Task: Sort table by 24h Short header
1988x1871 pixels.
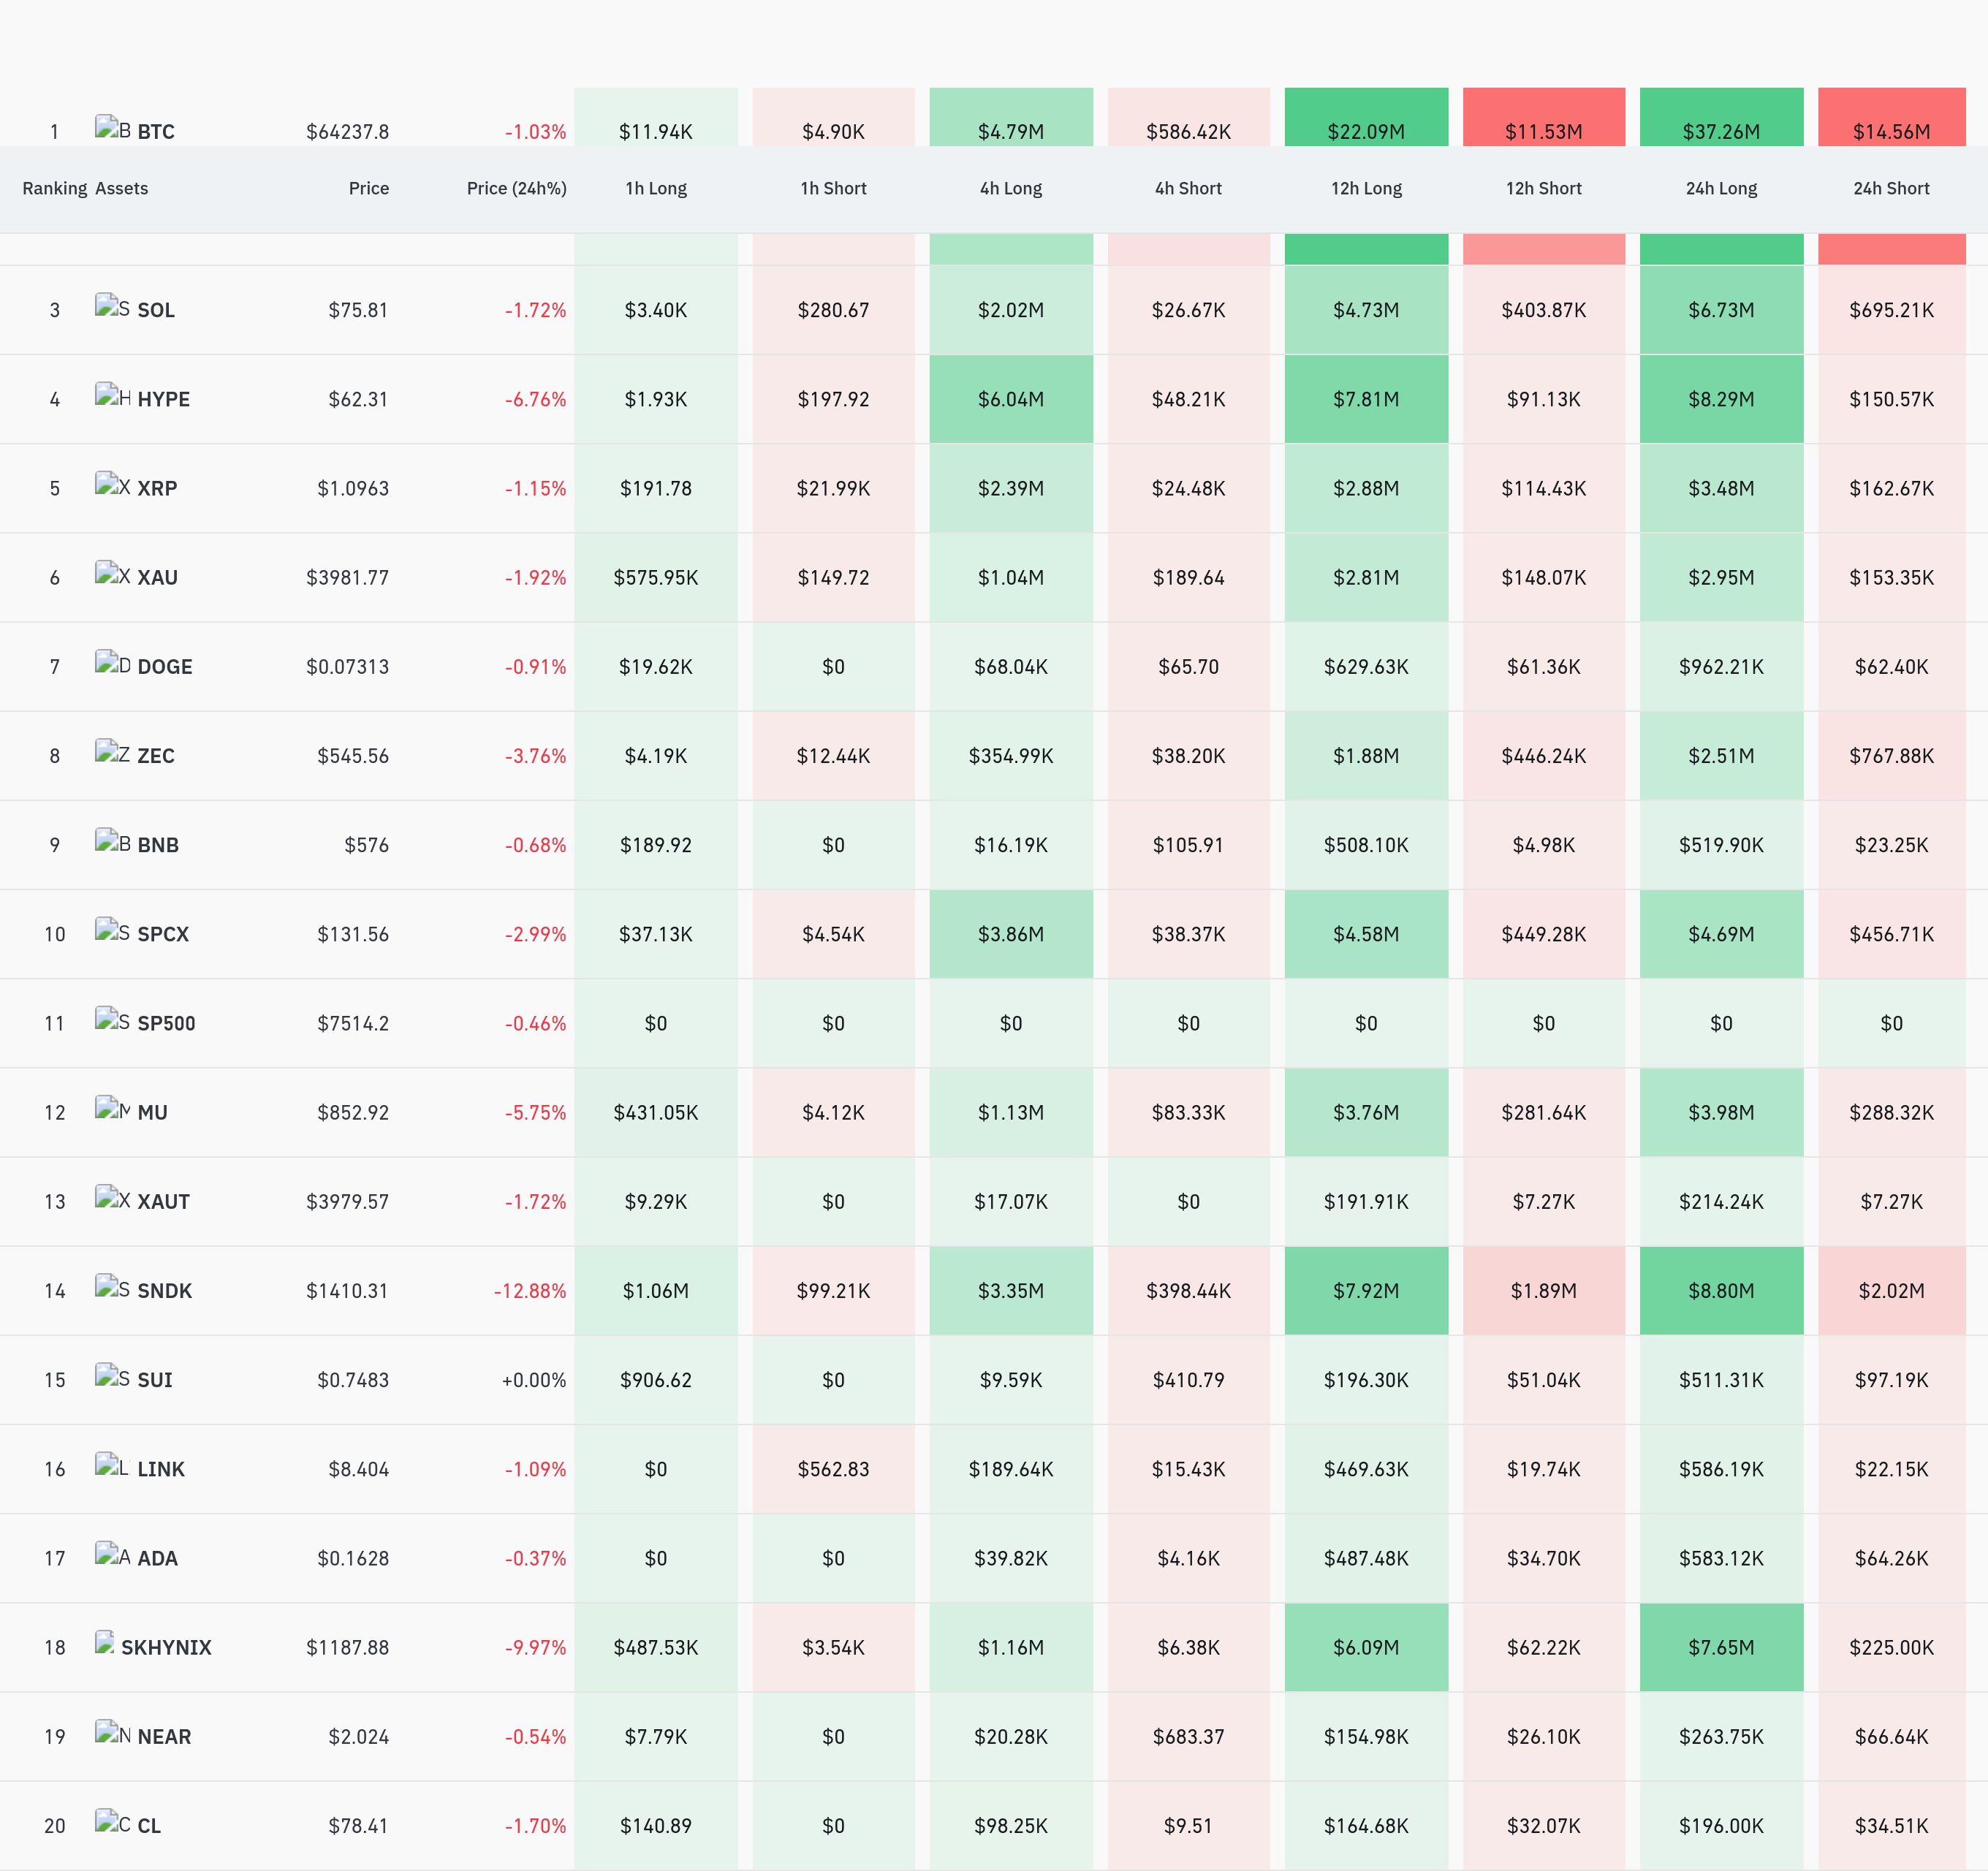Action: click(x=1891, y=188)
